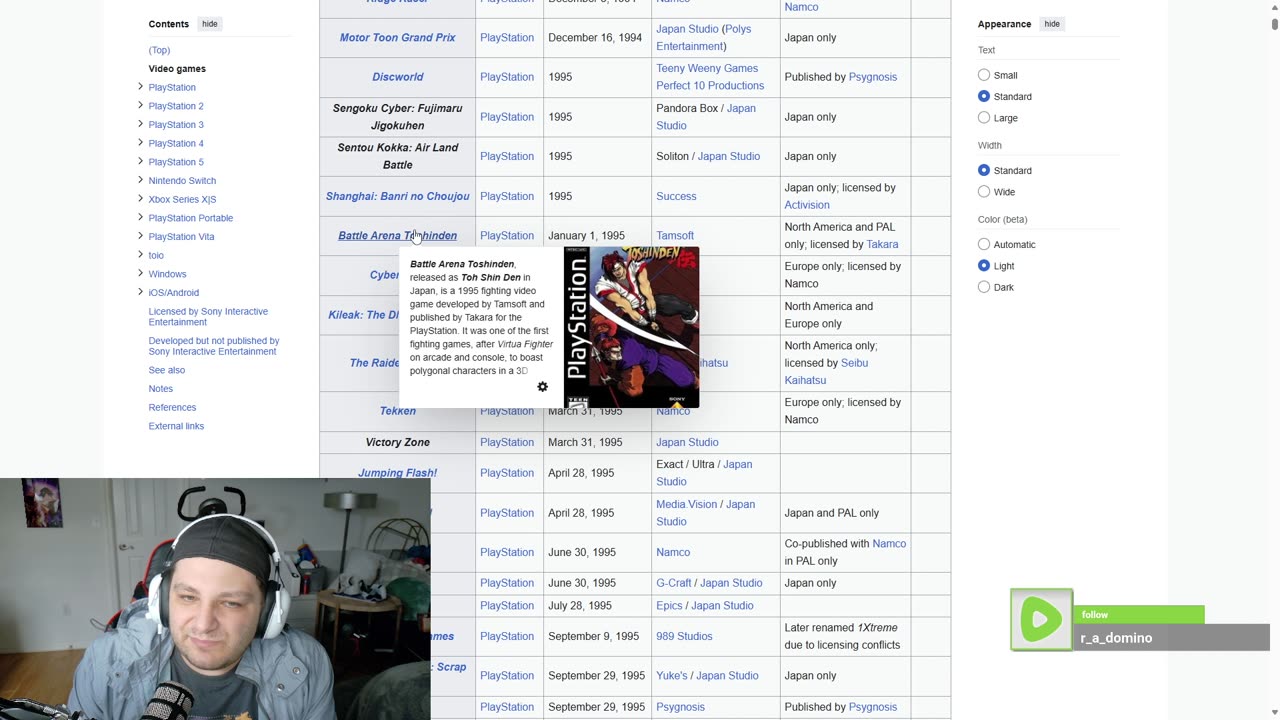The image size is (1280, 720).
Task: Expand the Xbox Series X|S contents section
Action: [140, 199]
